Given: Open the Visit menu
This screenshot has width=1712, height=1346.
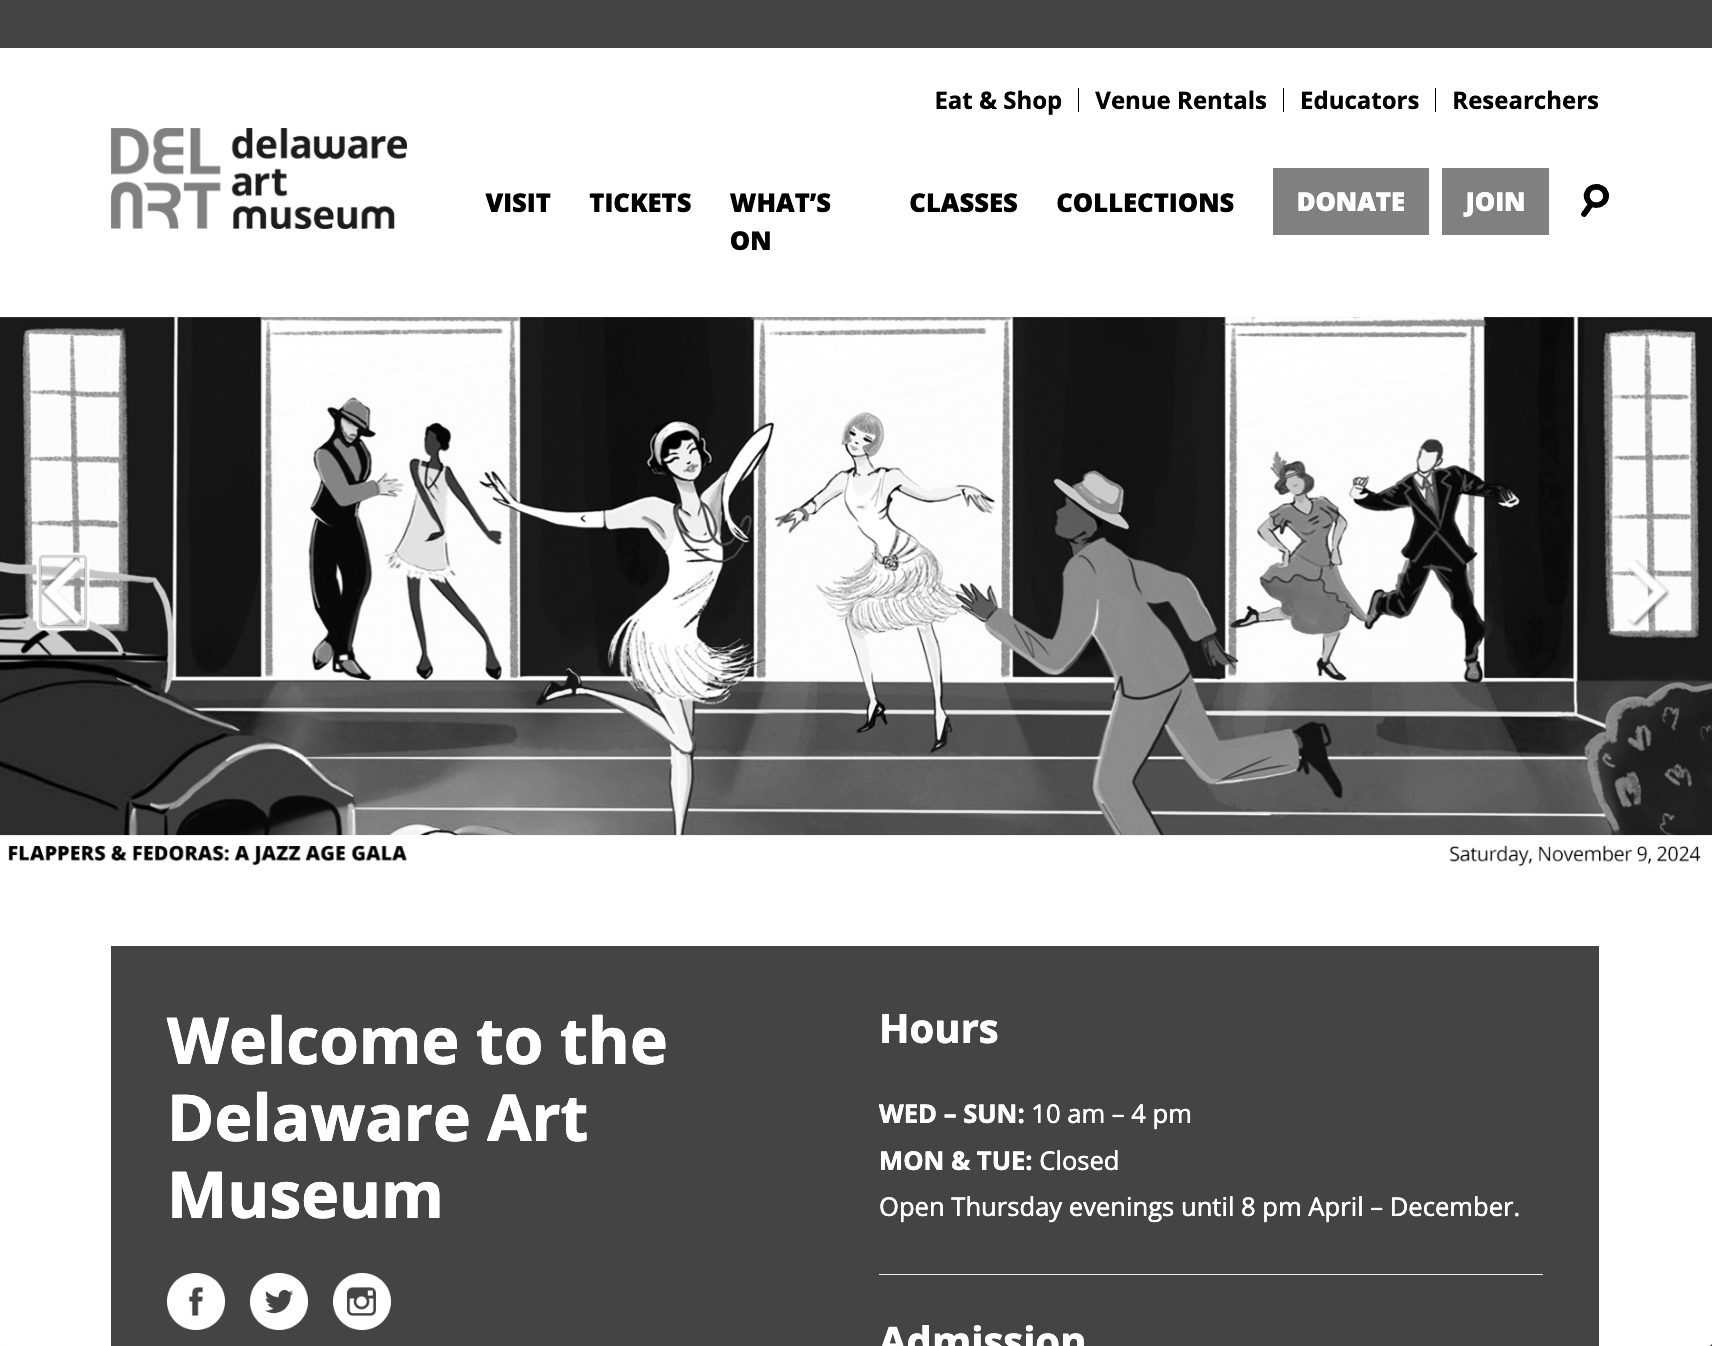Looking at the screenshot, I should click(518, 203).
